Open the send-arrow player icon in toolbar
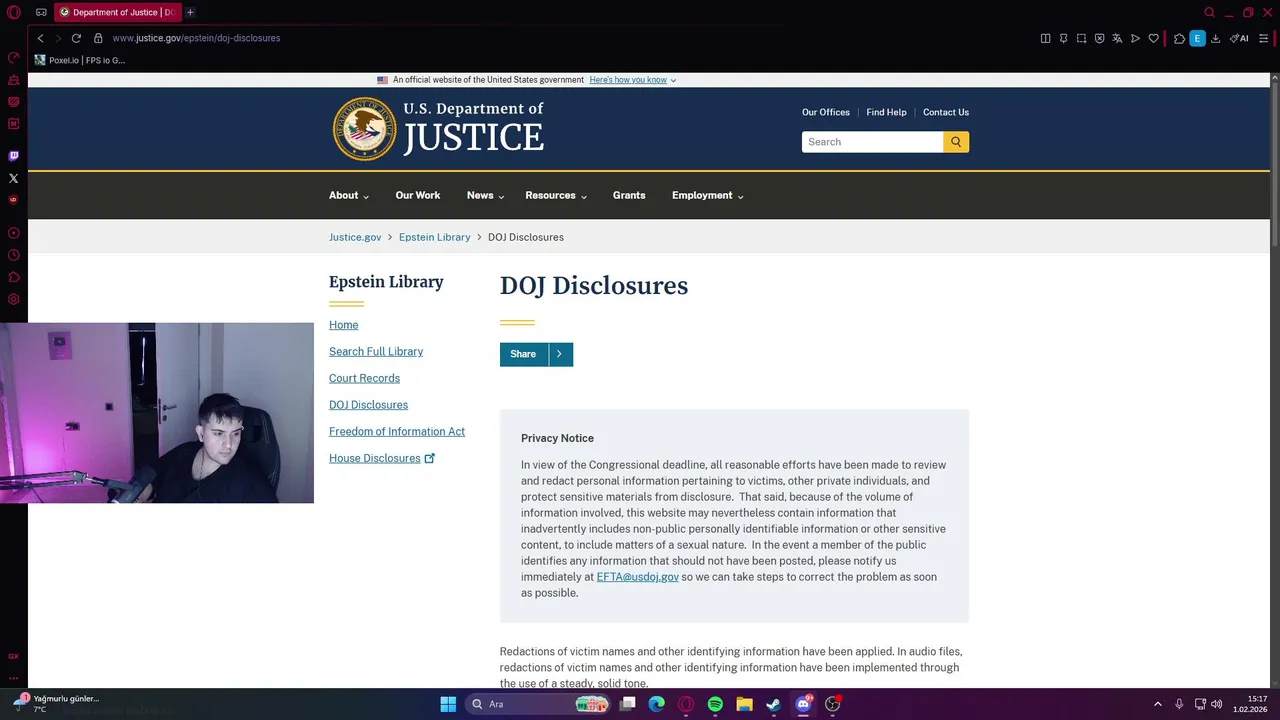The width and height of the screenshot is (1280, 720). click(x=1135, y=38)
